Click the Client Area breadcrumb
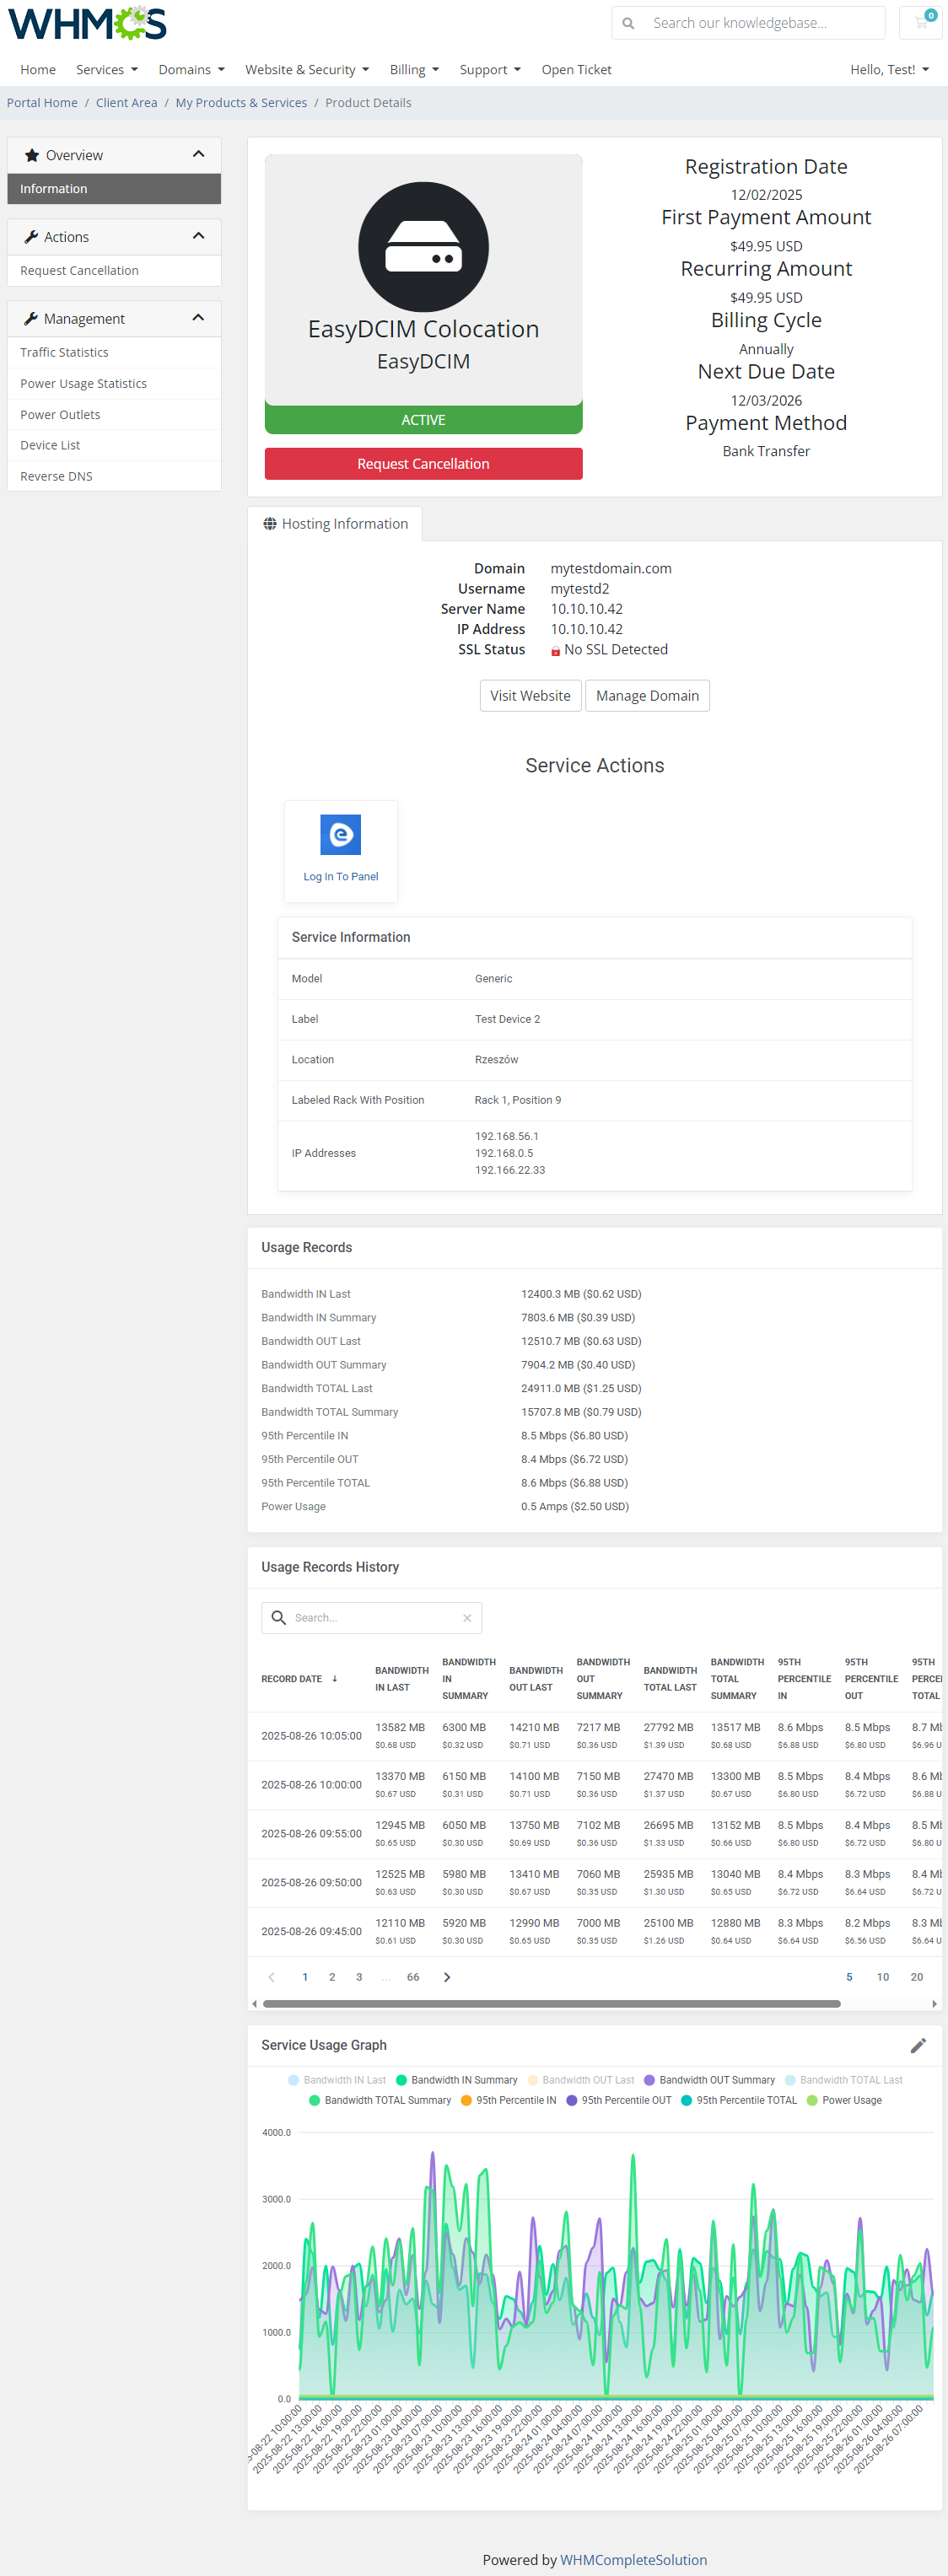948x2576 pixels. click(127, 103)
